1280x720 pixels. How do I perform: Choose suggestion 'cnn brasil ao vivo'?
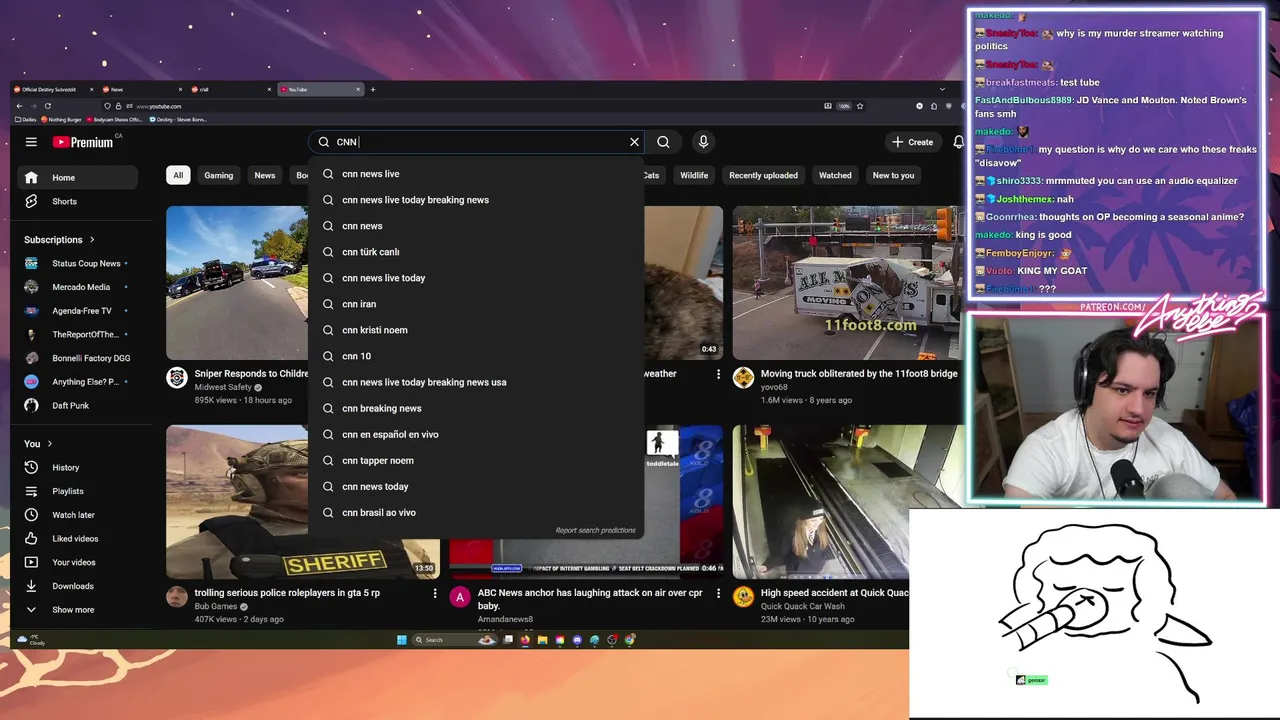pos(476,512)
